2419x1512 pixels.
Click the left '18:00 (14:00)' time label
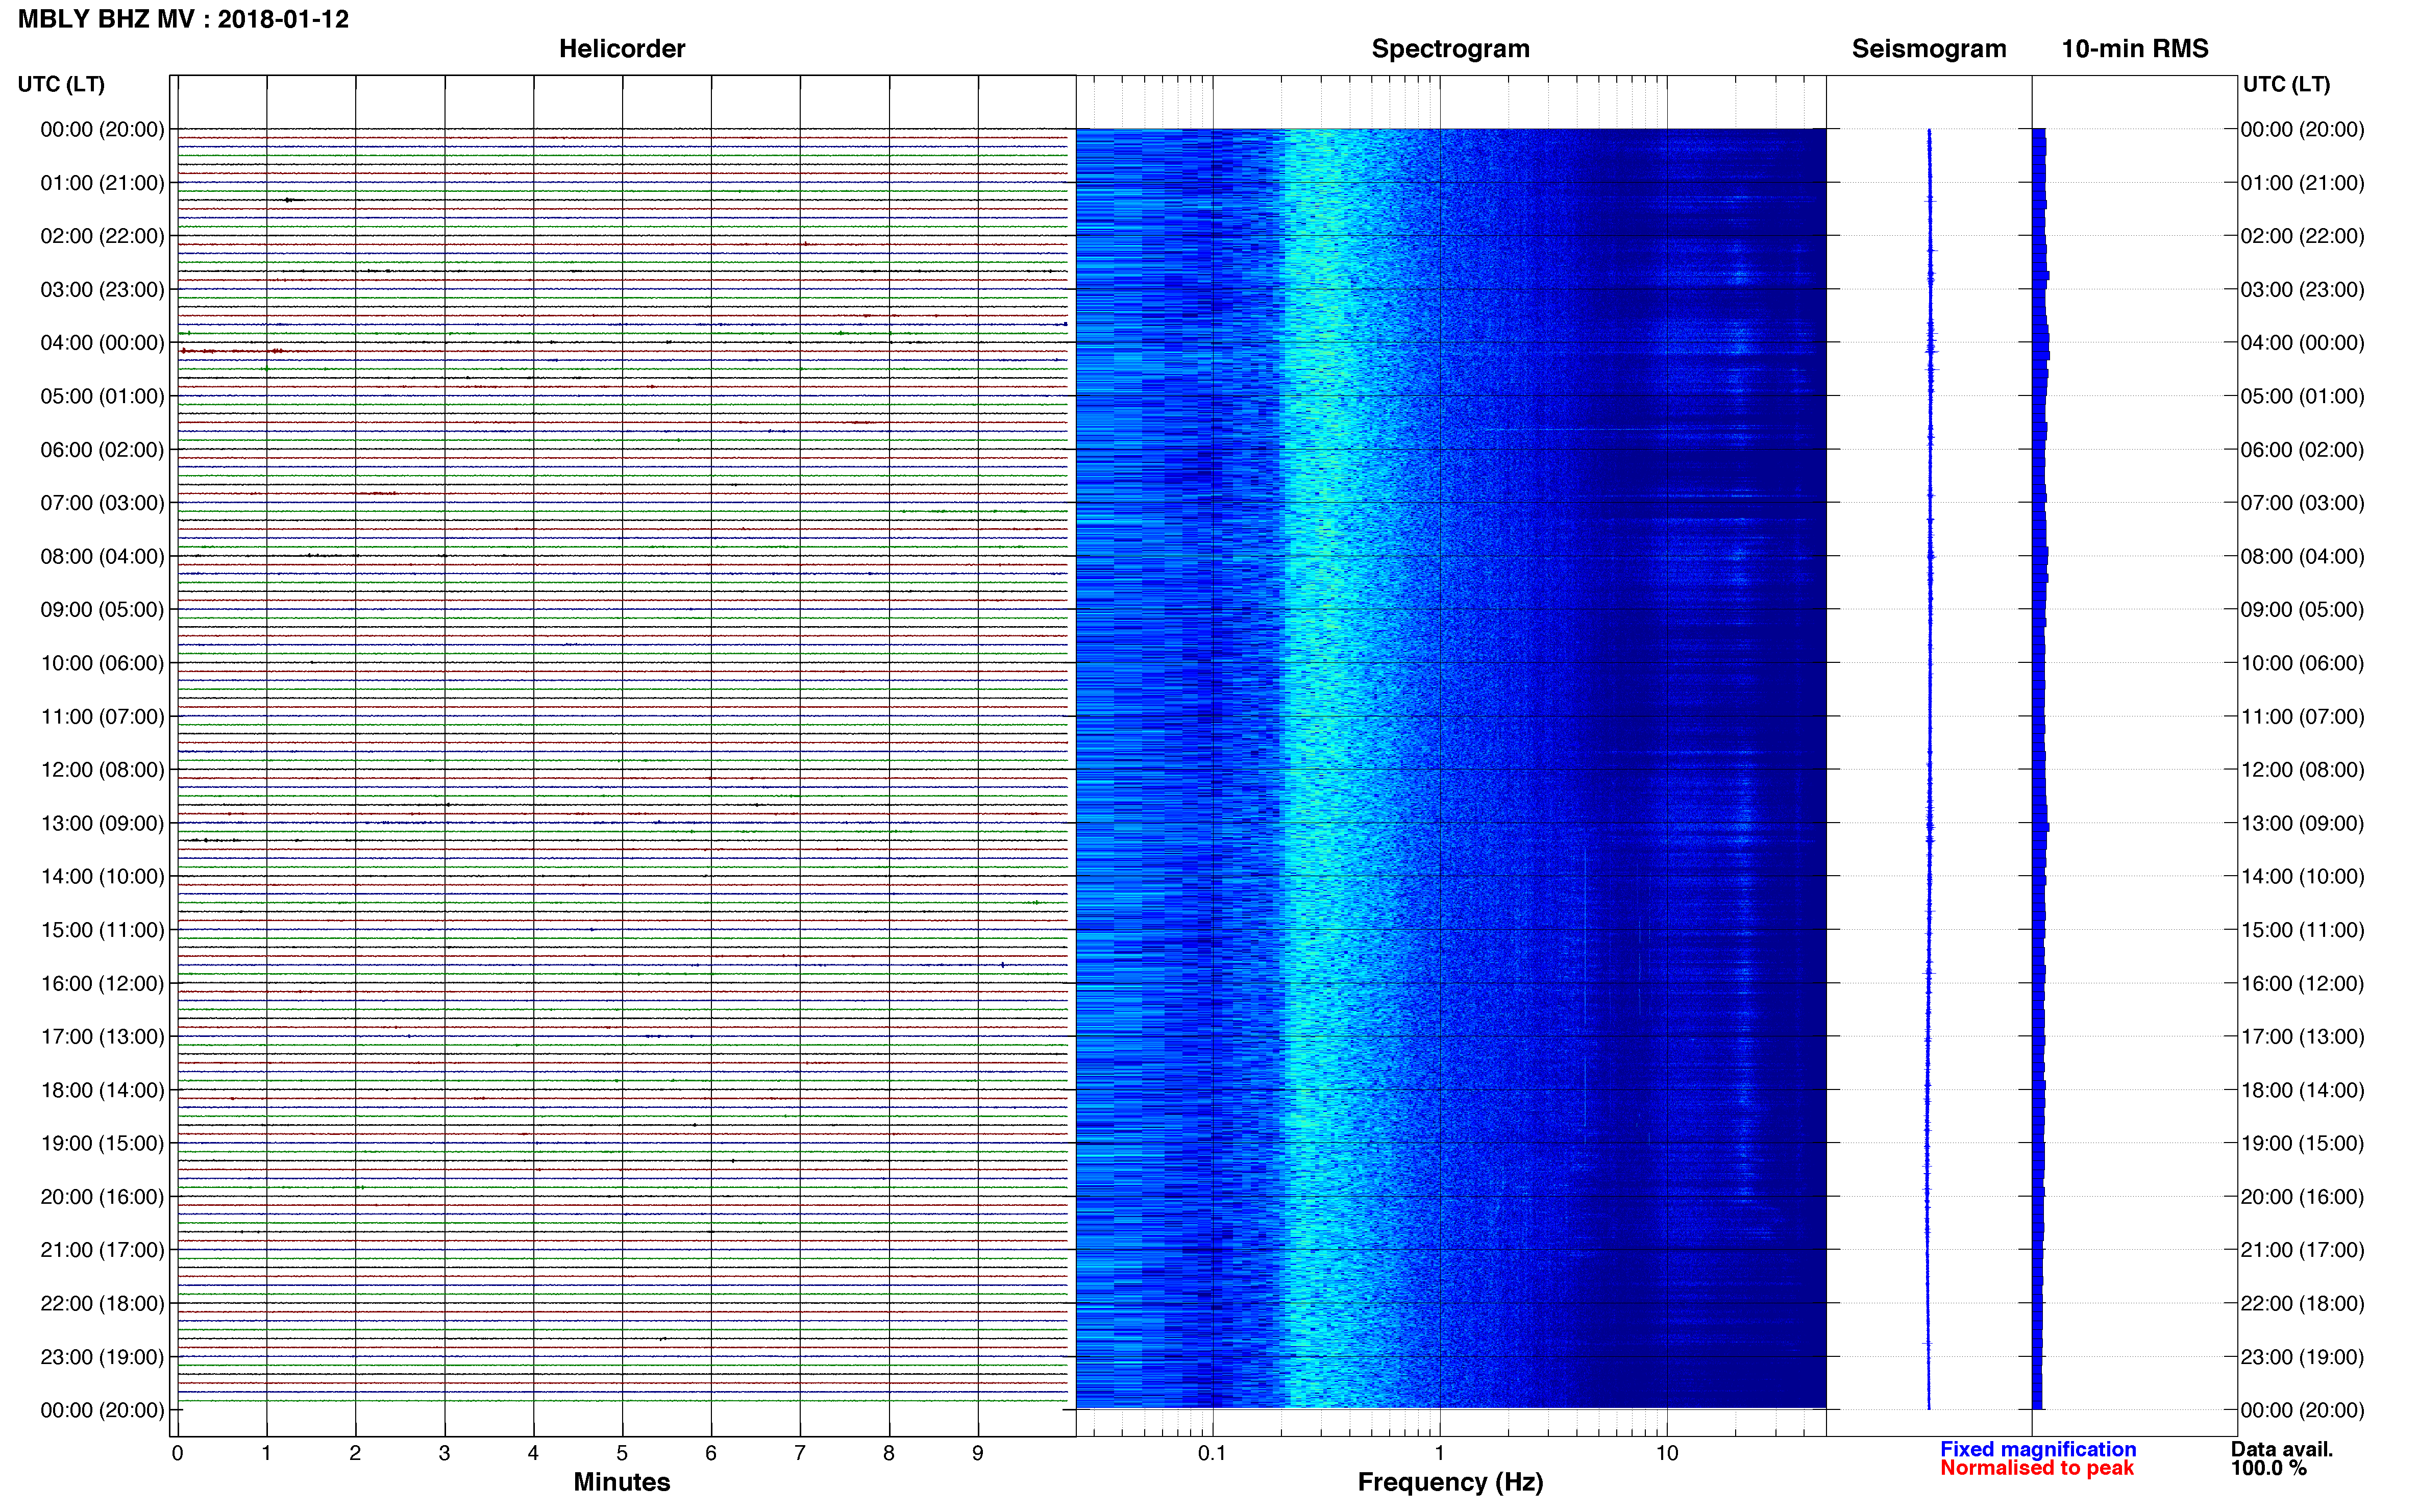pos(102,1090)
